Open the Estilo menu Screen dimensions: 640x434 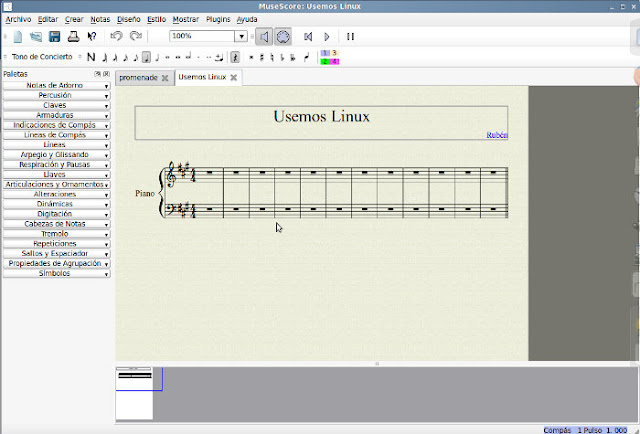156,19
